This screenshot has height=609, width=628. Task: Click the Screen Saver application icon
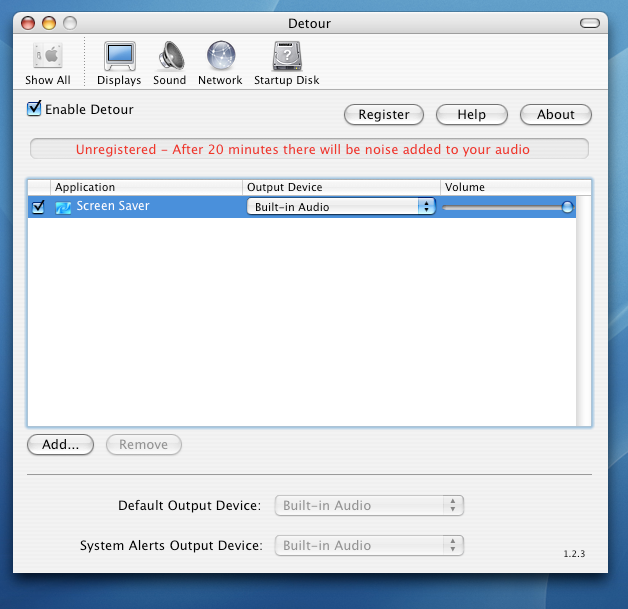pyautogui.click(x=63, y=207)
